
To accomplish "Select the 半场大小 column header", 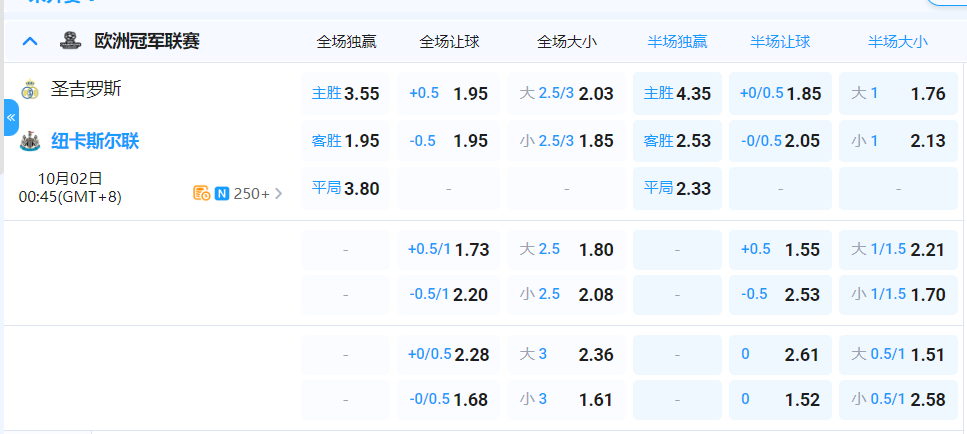I will click(x=897, y=42).
